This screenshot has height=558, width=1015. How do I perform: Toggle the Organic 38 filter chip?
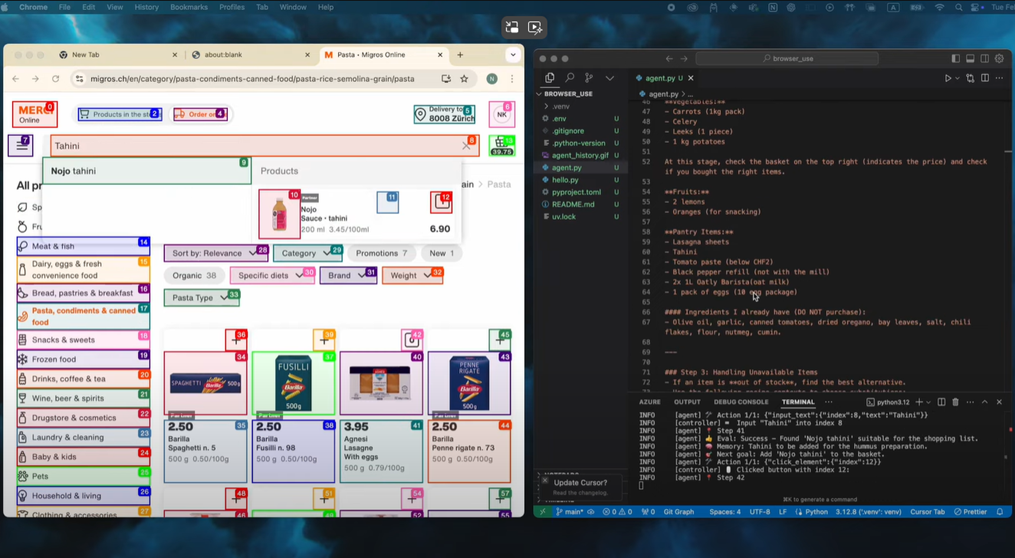tap(194, 275)
